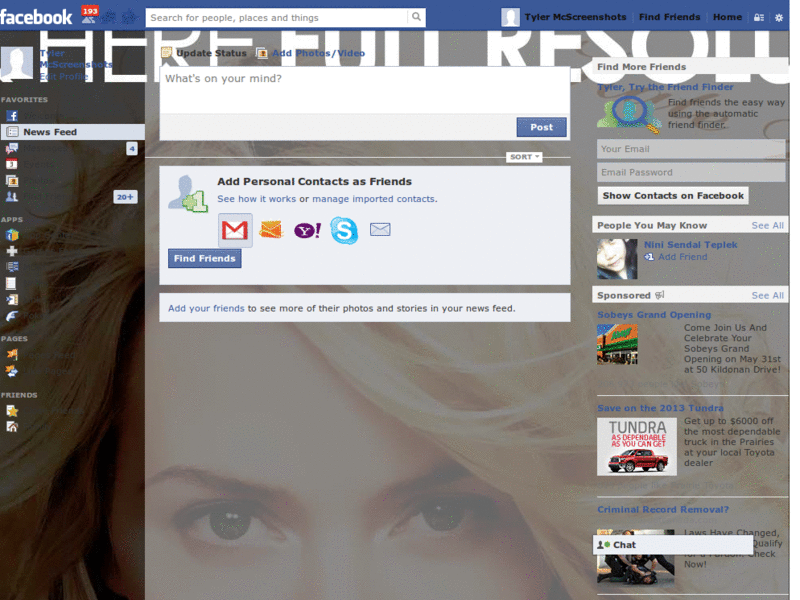Viewport: 800px width, 600px height.
Task: Open the notifications globe icon in top bar
Action: (129, 17)
